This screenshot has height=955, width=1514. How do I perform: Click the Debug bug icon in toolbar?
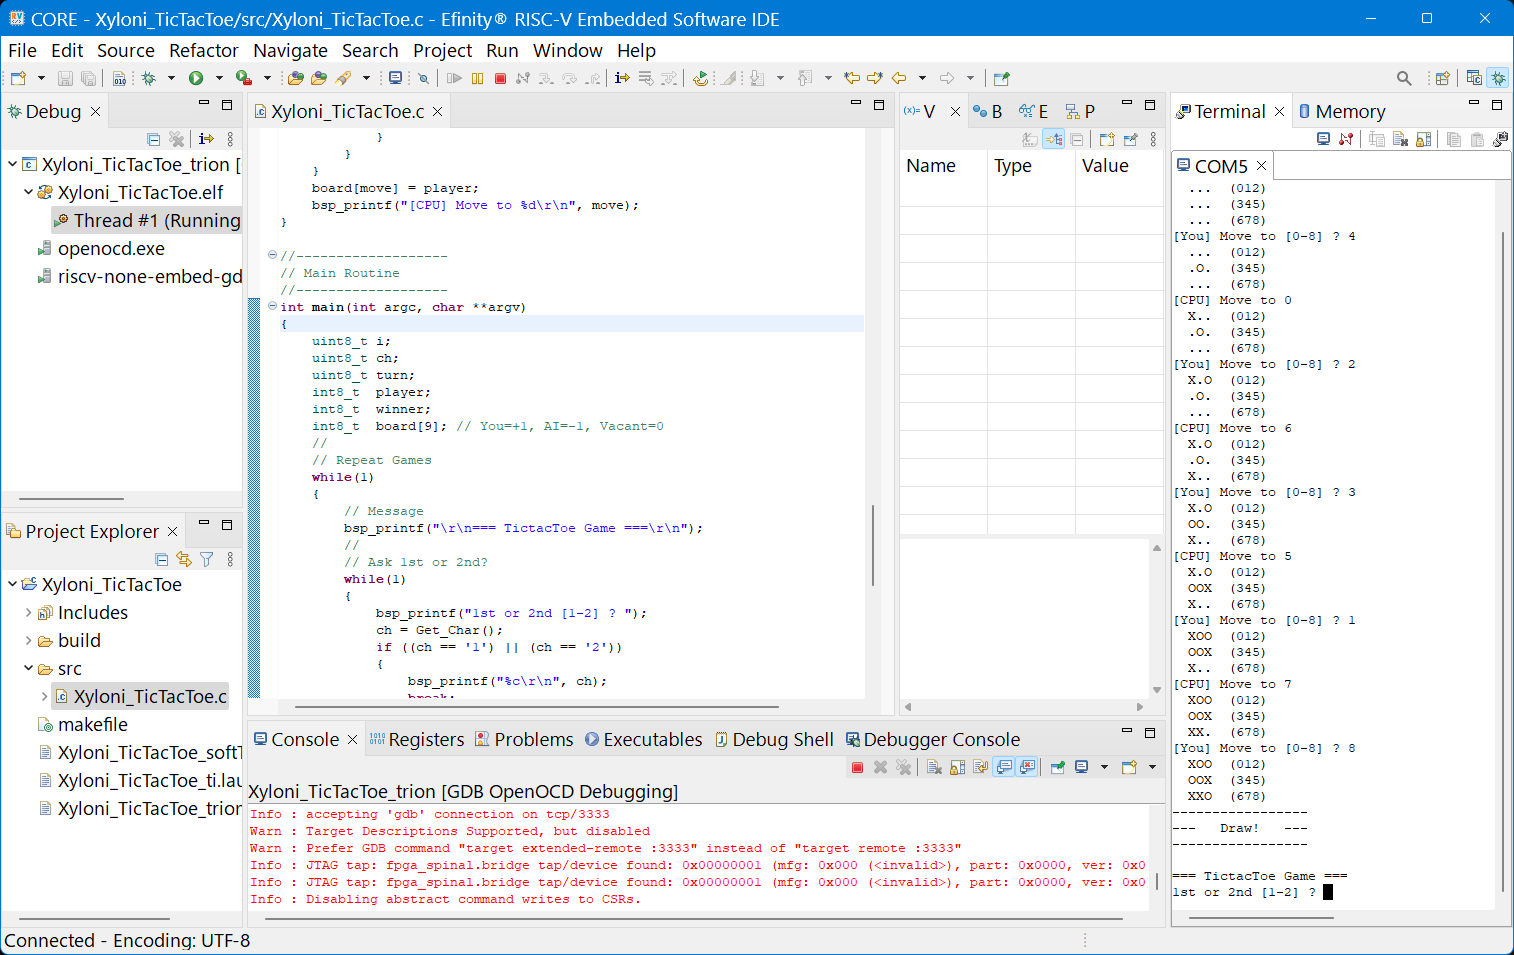pos(149,78)
